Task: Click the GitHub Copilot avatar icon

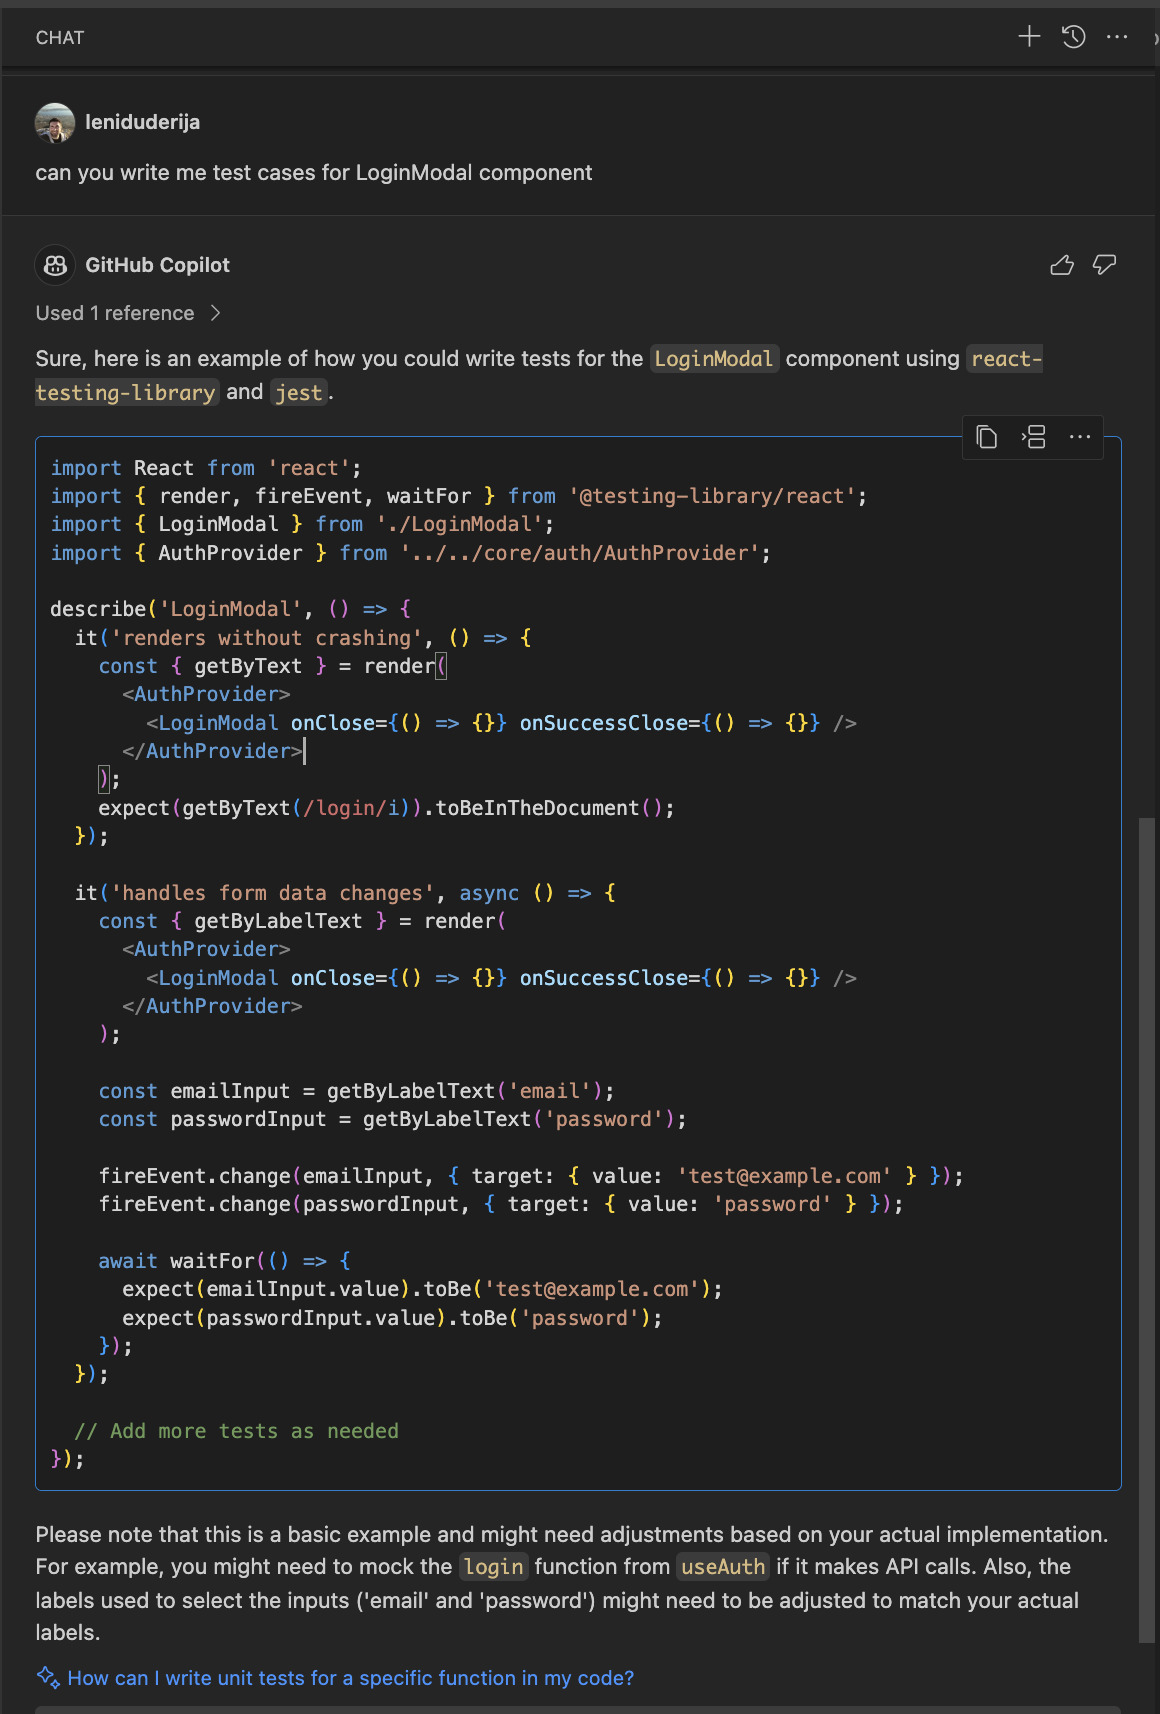Action: (55, 265)
